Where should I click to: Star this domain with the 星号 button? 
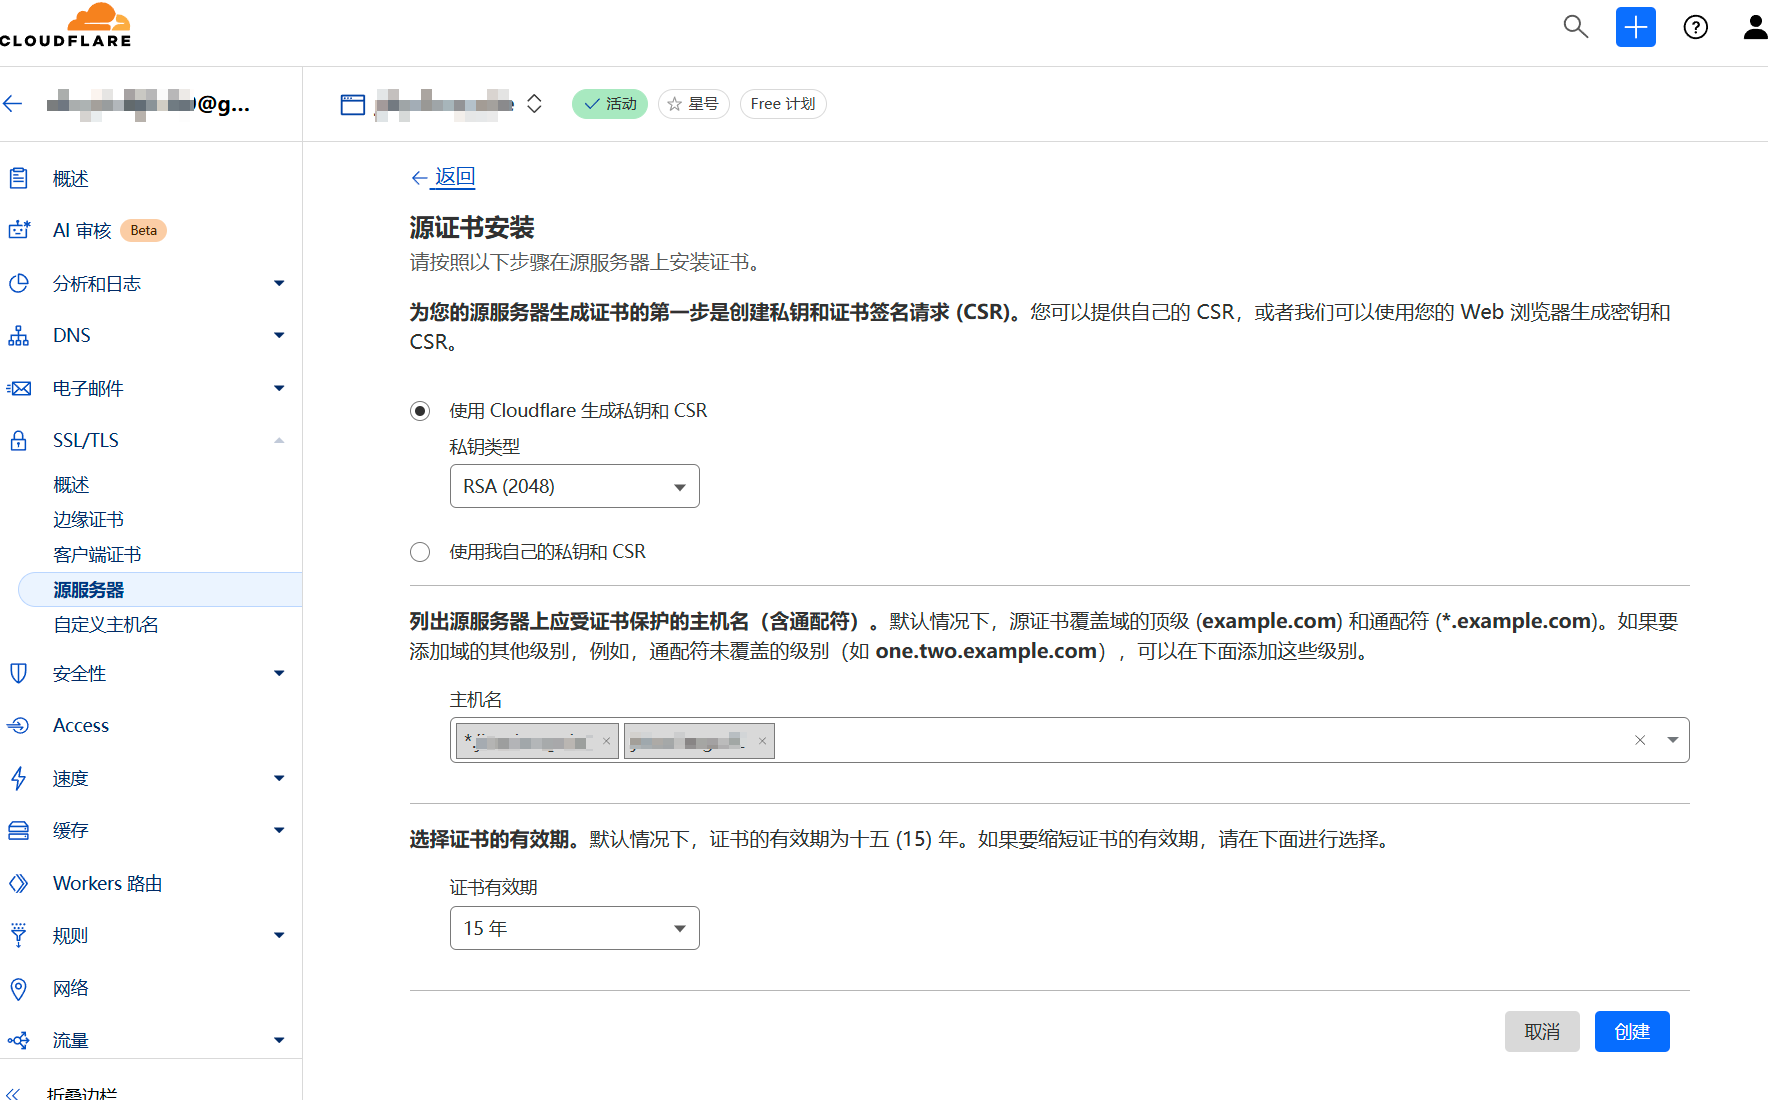pos(693,104)
